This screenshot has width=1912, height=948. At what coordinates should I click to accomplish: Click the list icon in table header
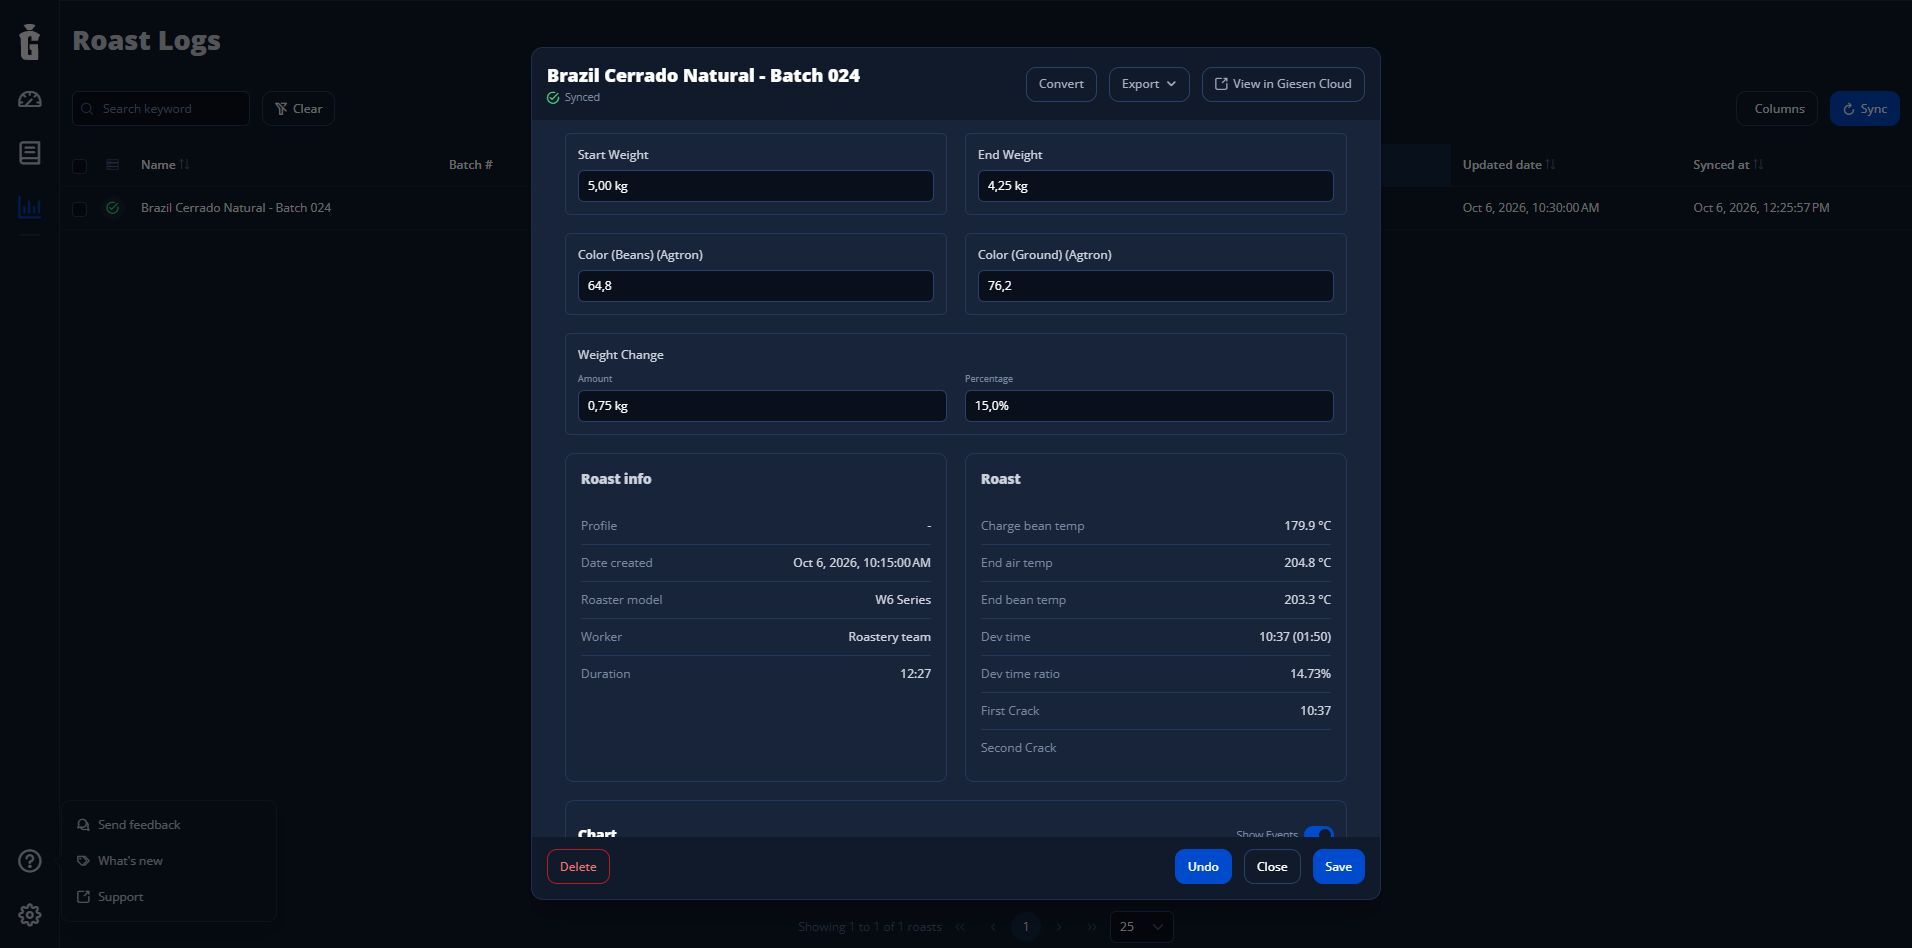coord(113,165)
